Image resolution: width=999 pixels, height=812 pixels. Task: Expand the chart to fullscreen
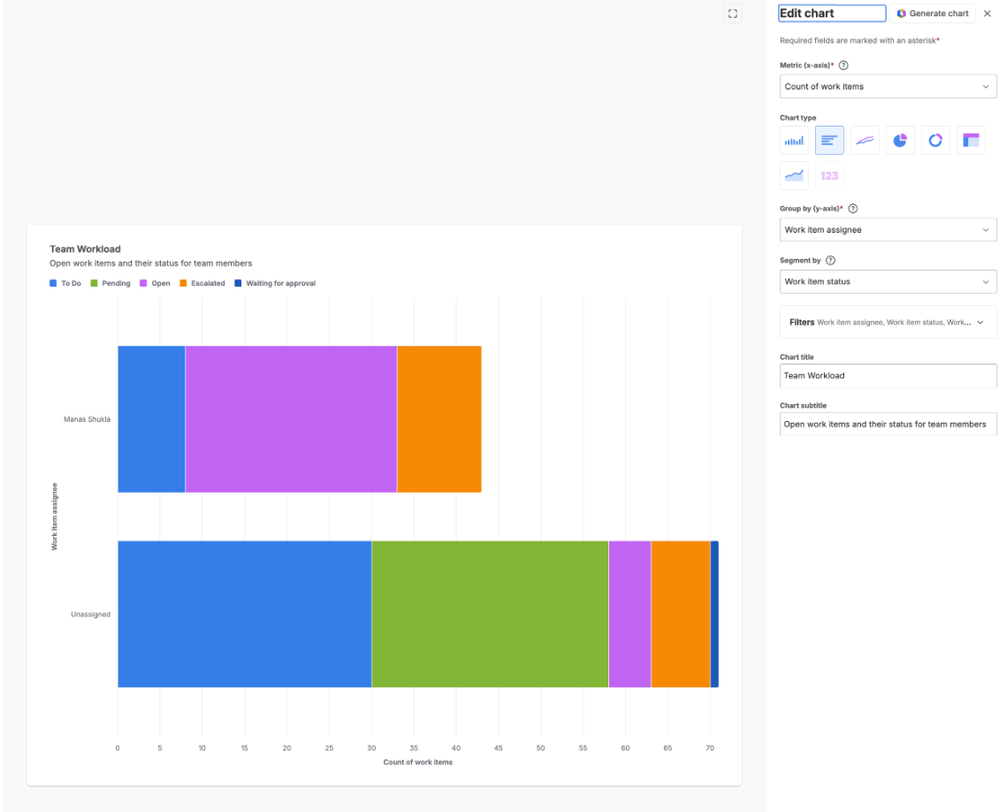[733, 13]
